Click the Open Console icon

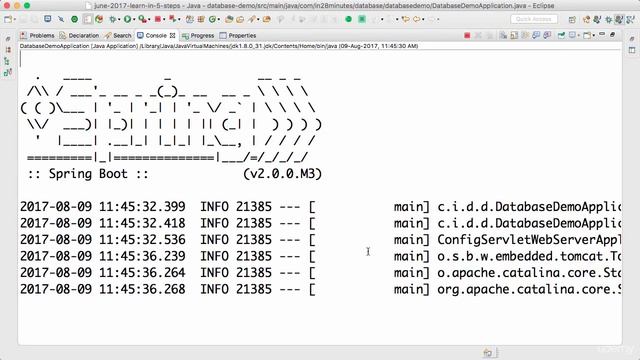(x=587, y=36)
